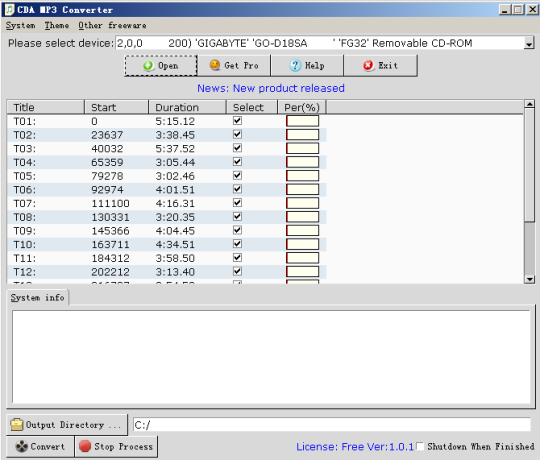
Task: Uncheck the Select checkbox for track T06
Action: pyautogui.click(x=237, y=189)
